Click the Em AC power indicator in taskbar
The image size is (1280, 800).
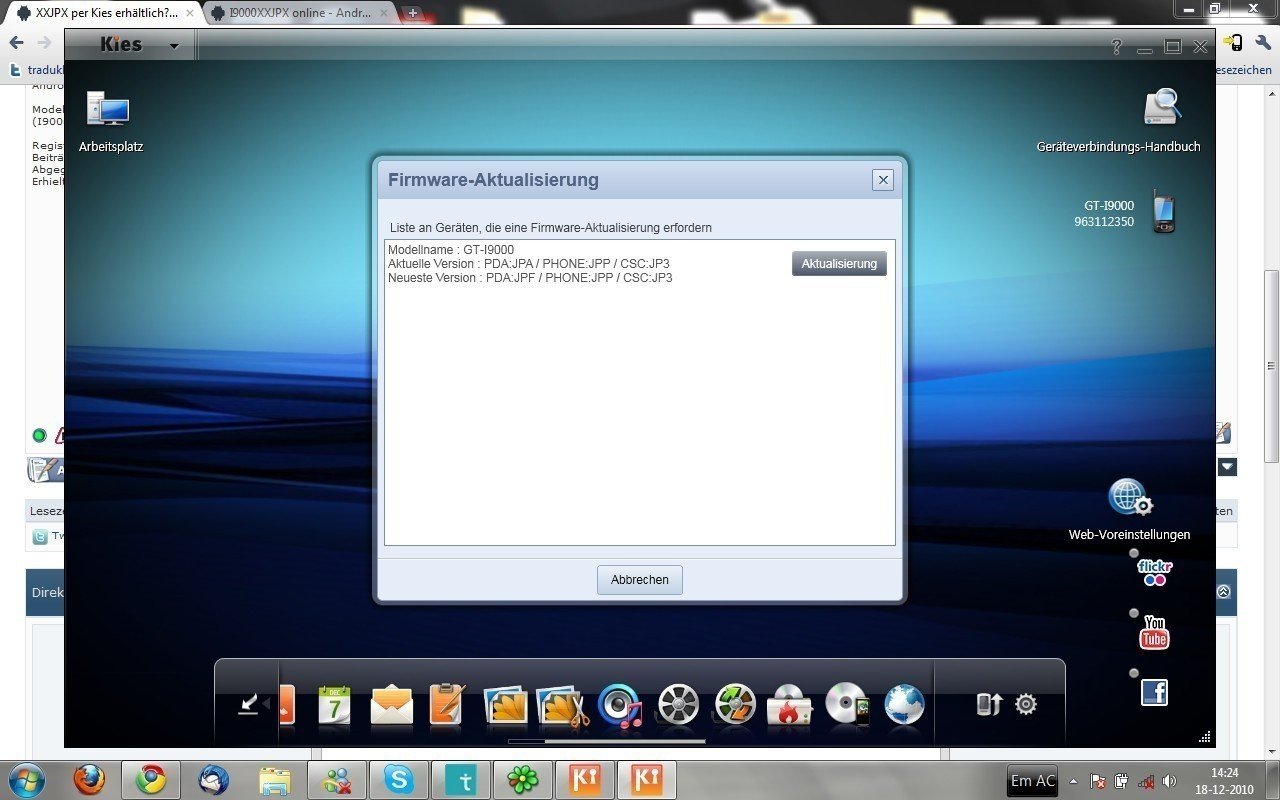coord(1032,781)
